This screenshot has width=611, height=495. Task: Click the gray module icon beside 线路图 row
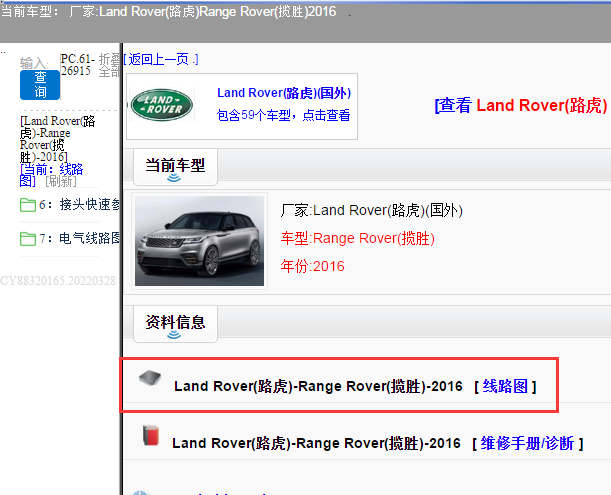[150, 378]
